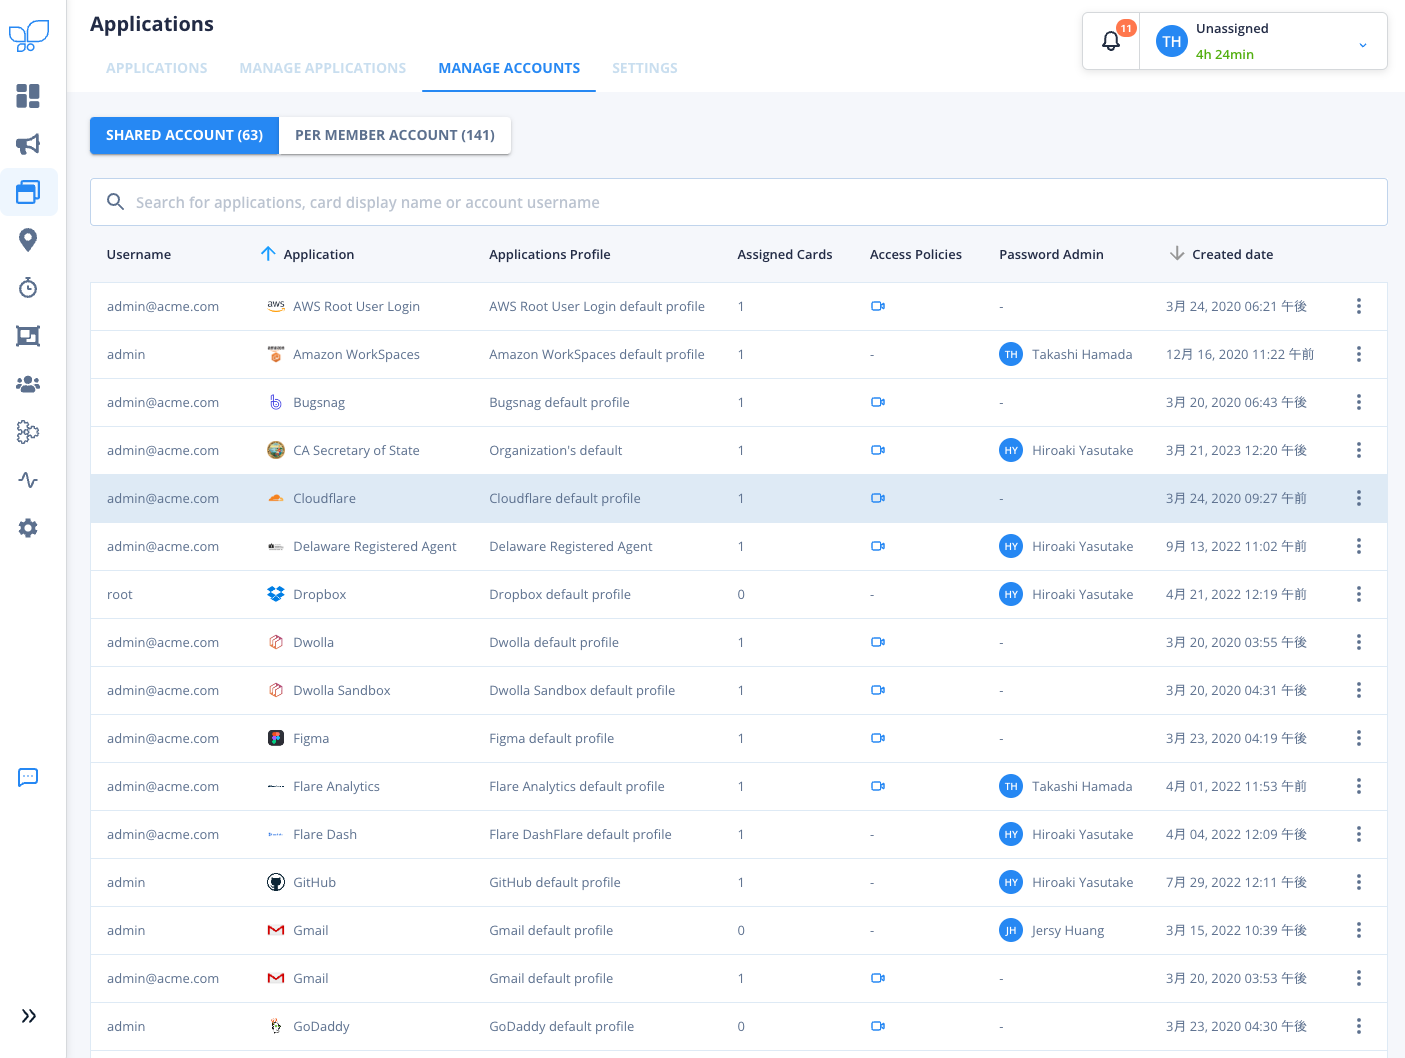Click the 4h 24min status text

coord(1225,54)
